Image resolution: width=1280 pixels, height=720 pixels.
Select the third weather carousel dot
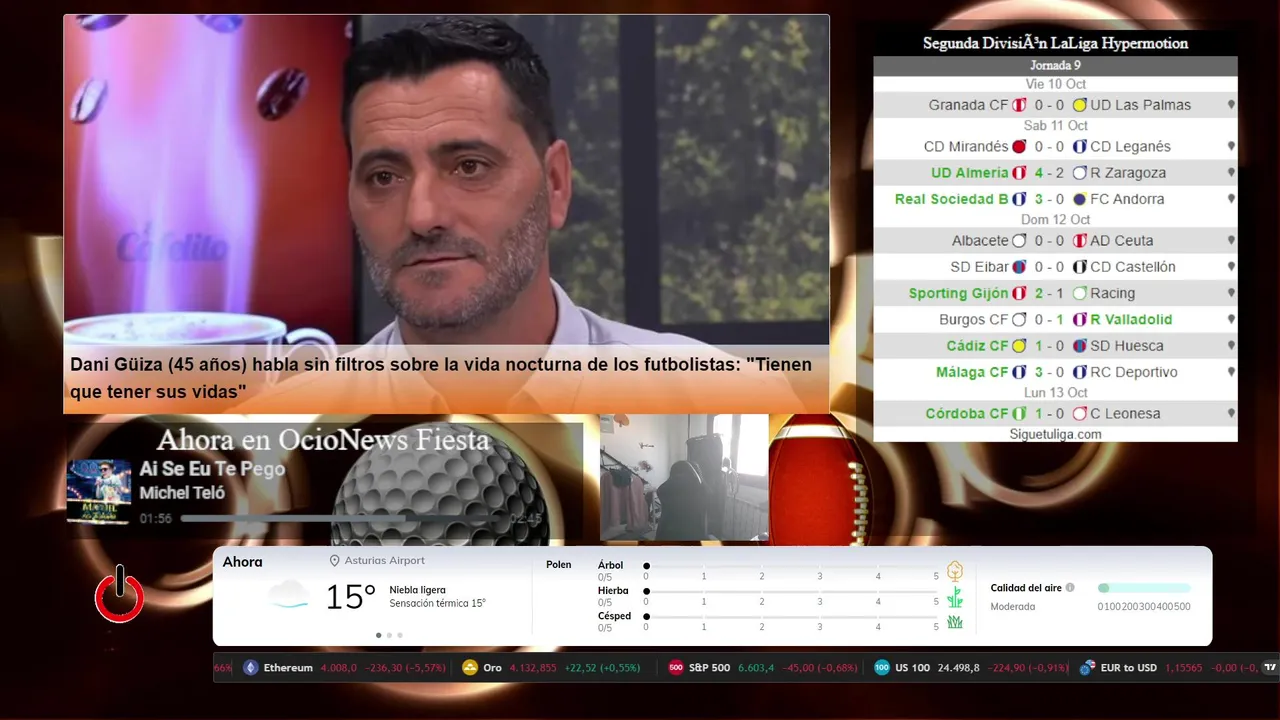[x=400, y=635]
